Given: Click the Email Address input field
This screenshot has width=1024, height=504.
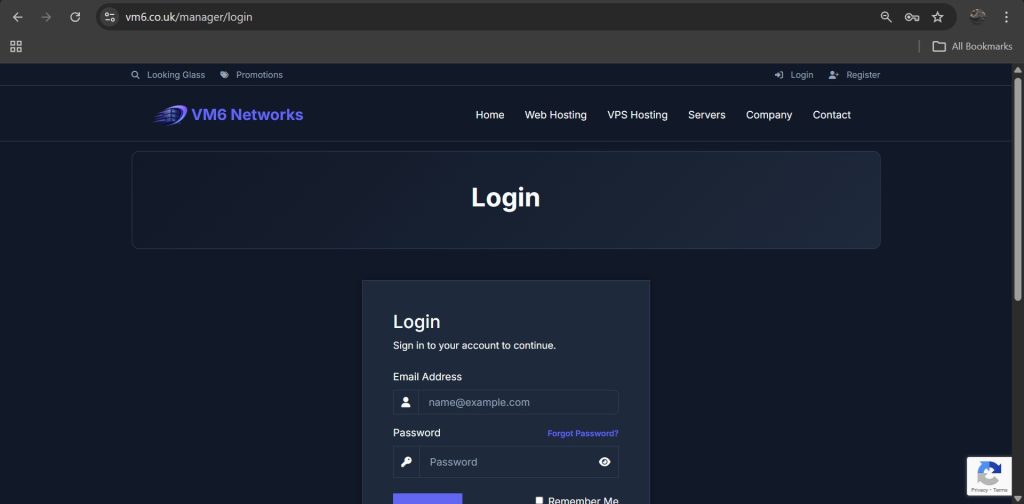Looking at the screenshot, I should (517, 402).
